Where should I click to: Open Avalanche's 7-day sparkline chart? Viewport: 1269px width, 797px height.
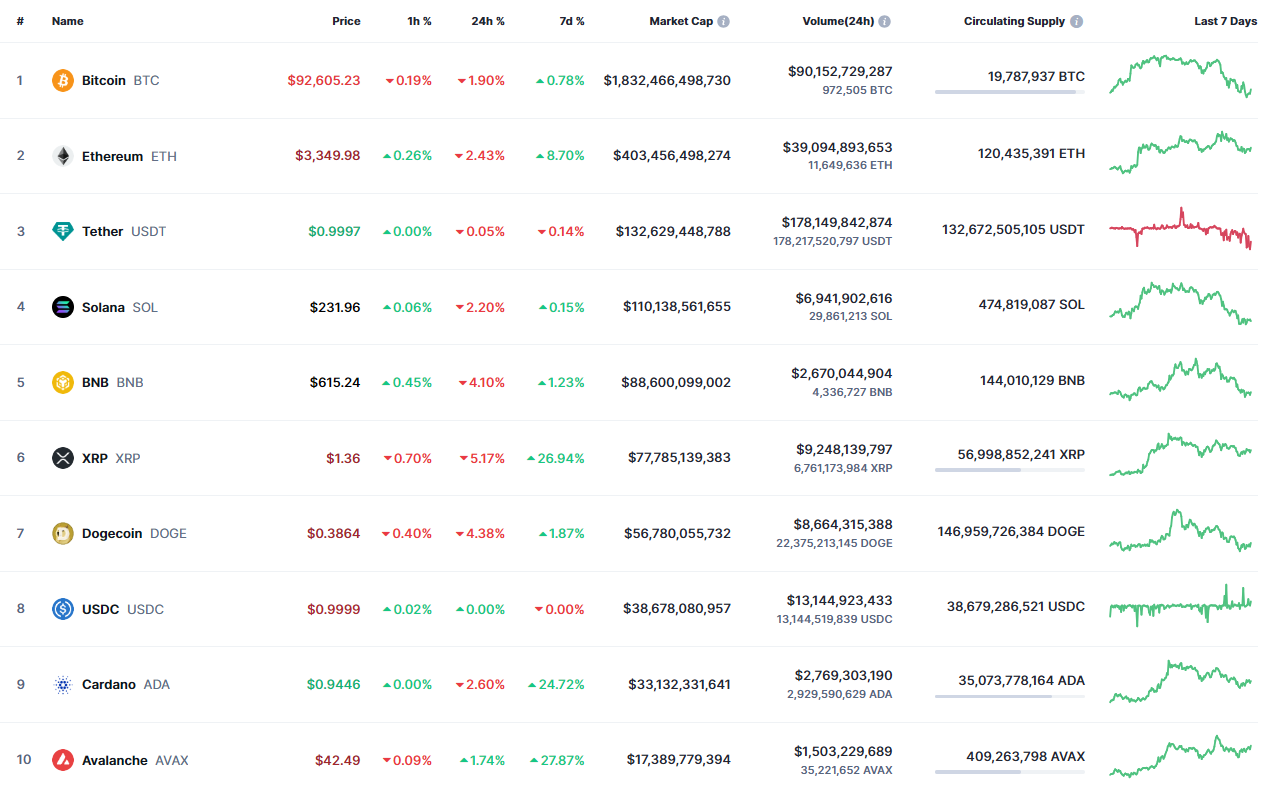click(1181, 757)
